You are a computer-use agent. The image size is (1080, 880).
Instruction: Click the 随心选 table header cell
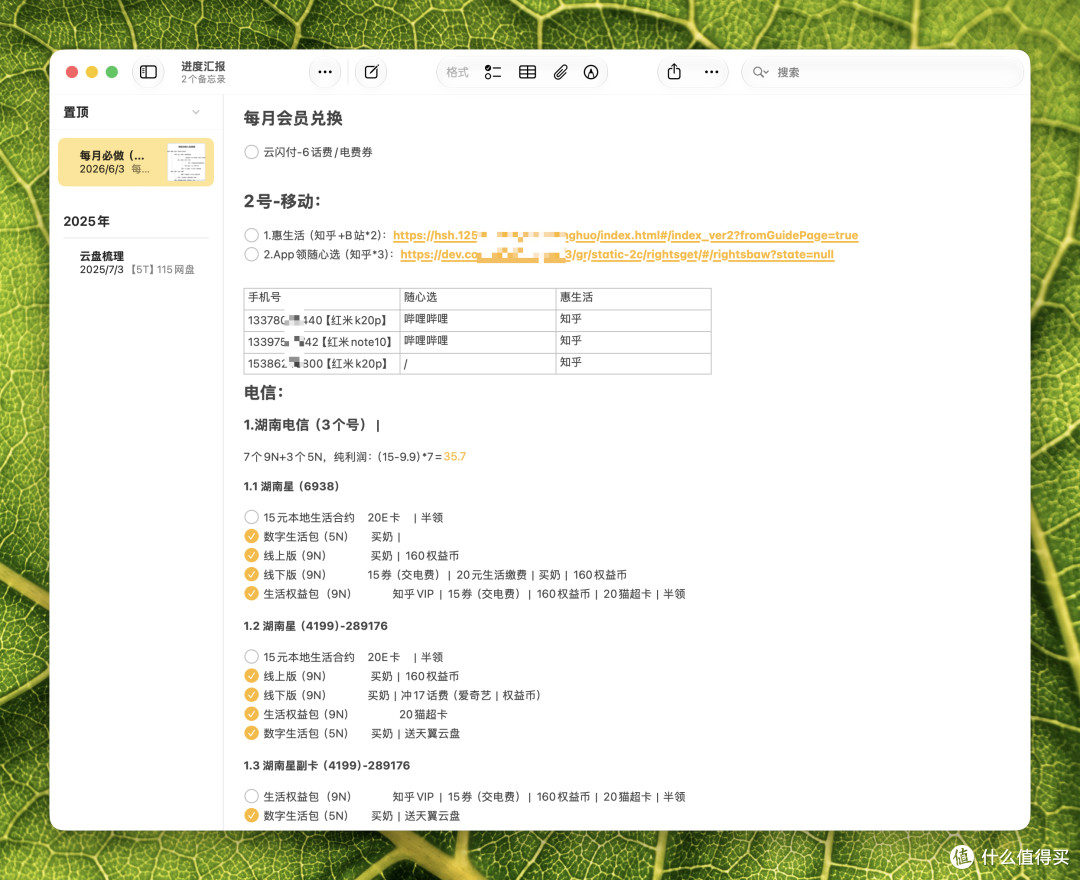click(478, 297)
